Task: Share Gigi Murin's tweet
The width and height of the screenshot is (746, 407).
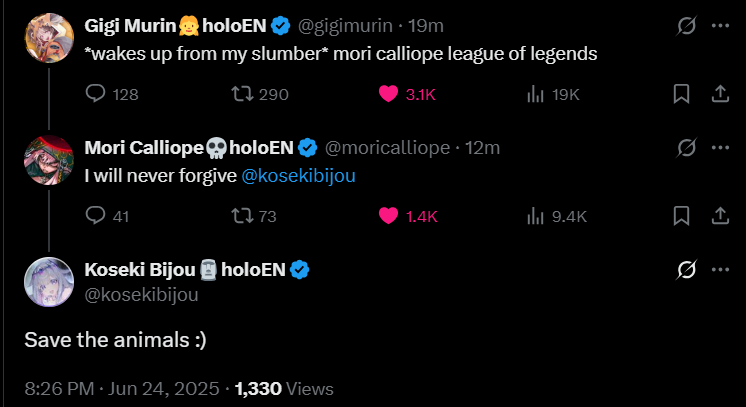Action: (719, 94)
